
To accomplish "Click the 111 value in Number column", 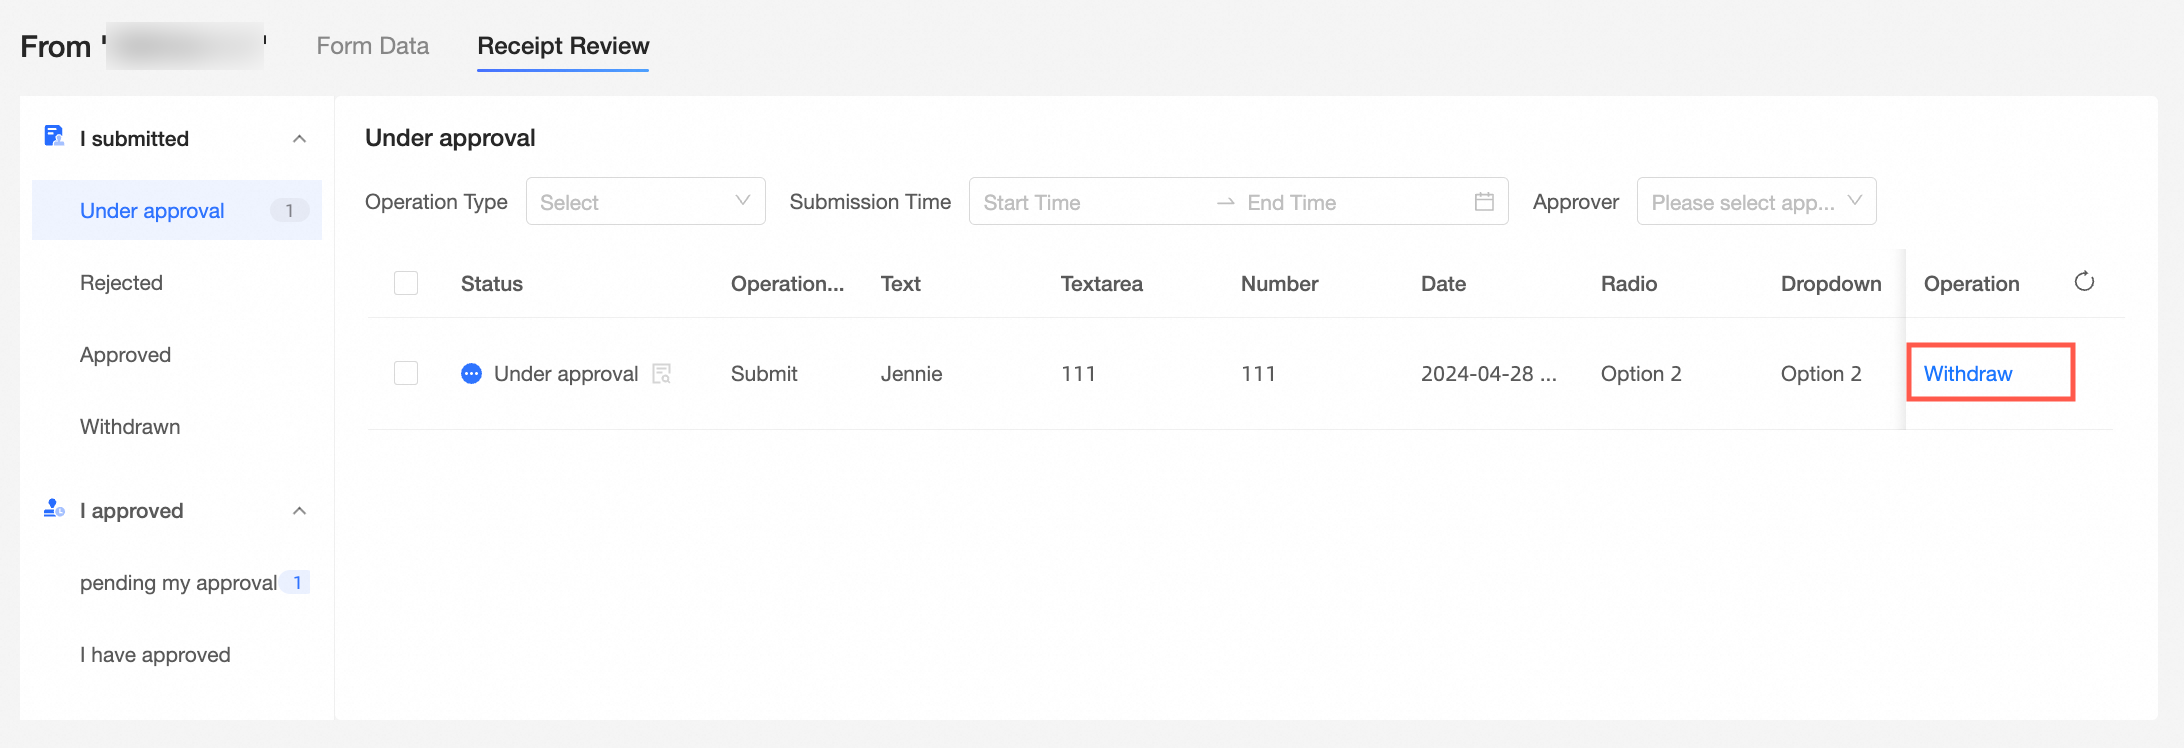I will tap(1258, 374).
